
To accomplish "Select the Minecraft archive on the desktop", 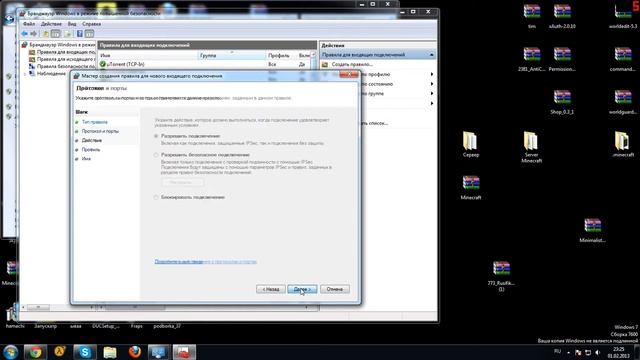I will [471, 187].
